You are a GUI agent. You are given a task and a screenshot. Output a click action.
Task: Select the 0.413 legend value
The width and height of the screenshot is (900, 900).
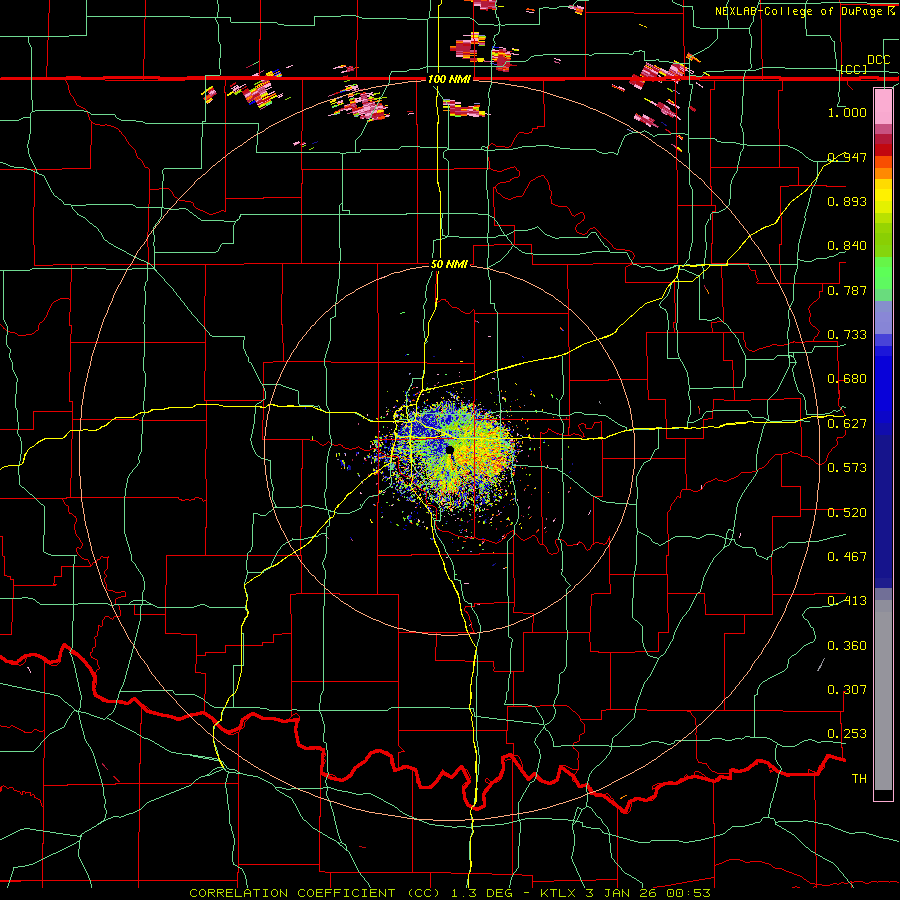[847, 601]
